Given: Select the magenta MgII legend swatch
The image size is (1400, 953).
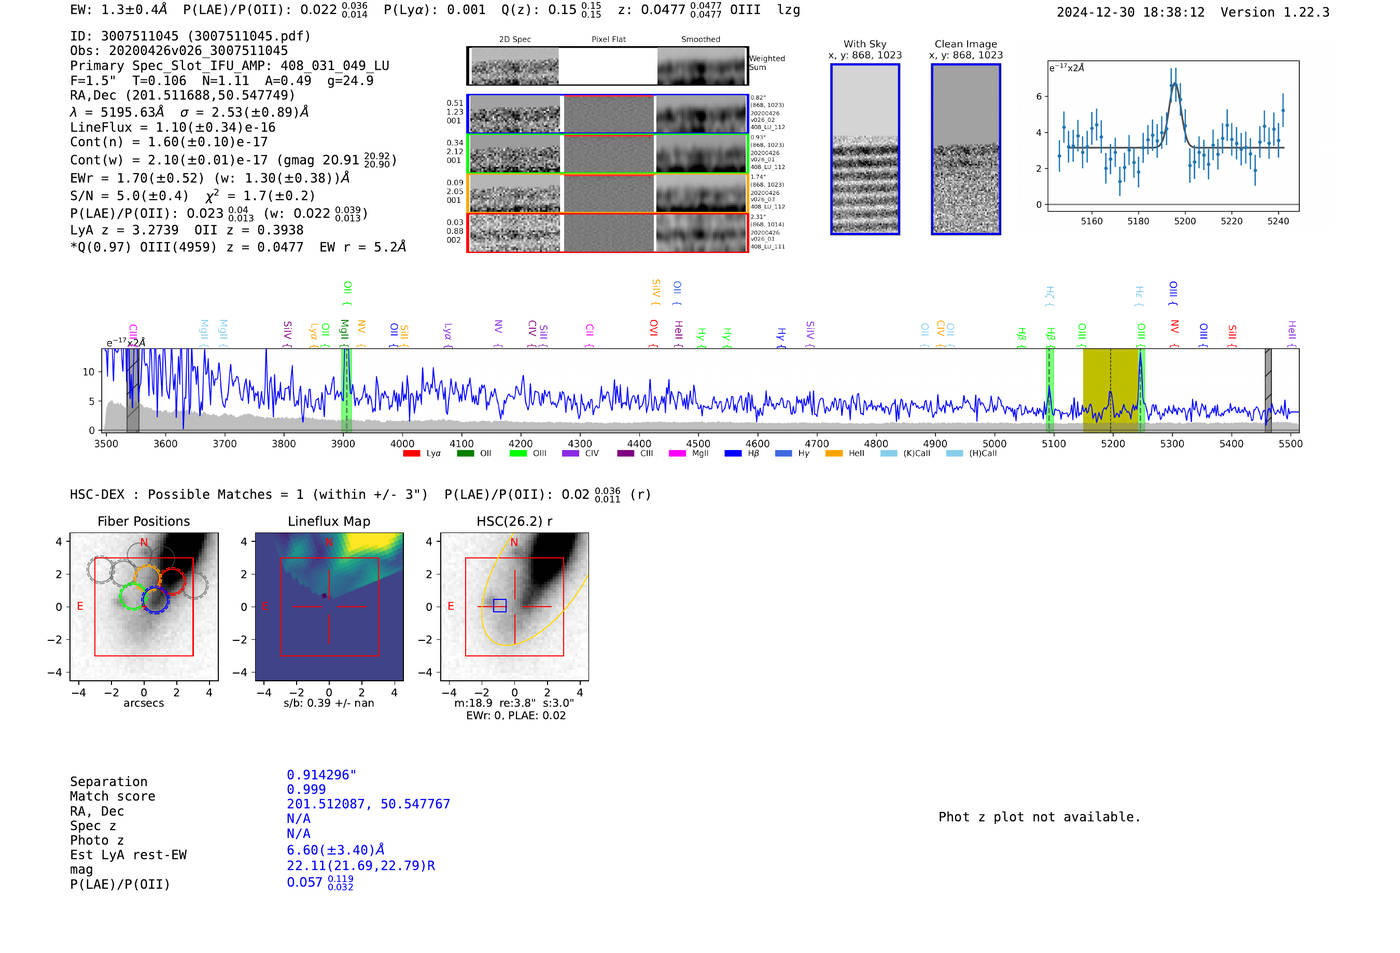Looking at the screenshot, I should tap(677, 454).
